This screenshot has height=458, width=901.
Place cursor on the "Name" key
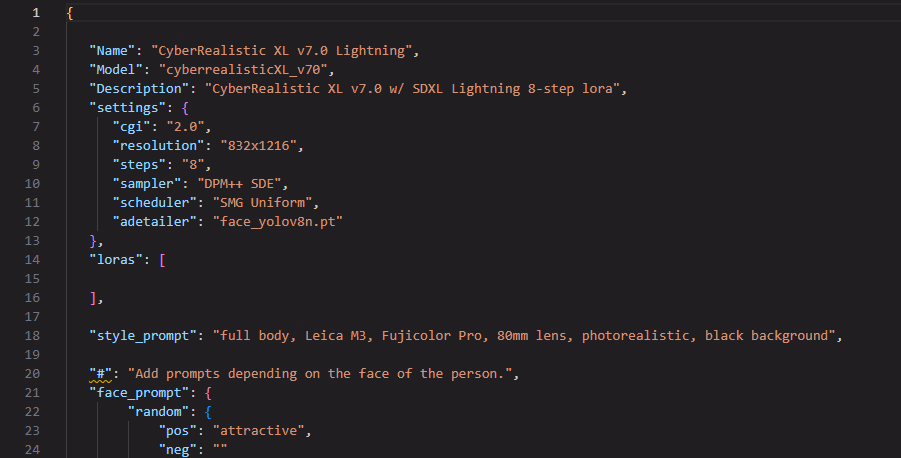click(x=113, y=51)
